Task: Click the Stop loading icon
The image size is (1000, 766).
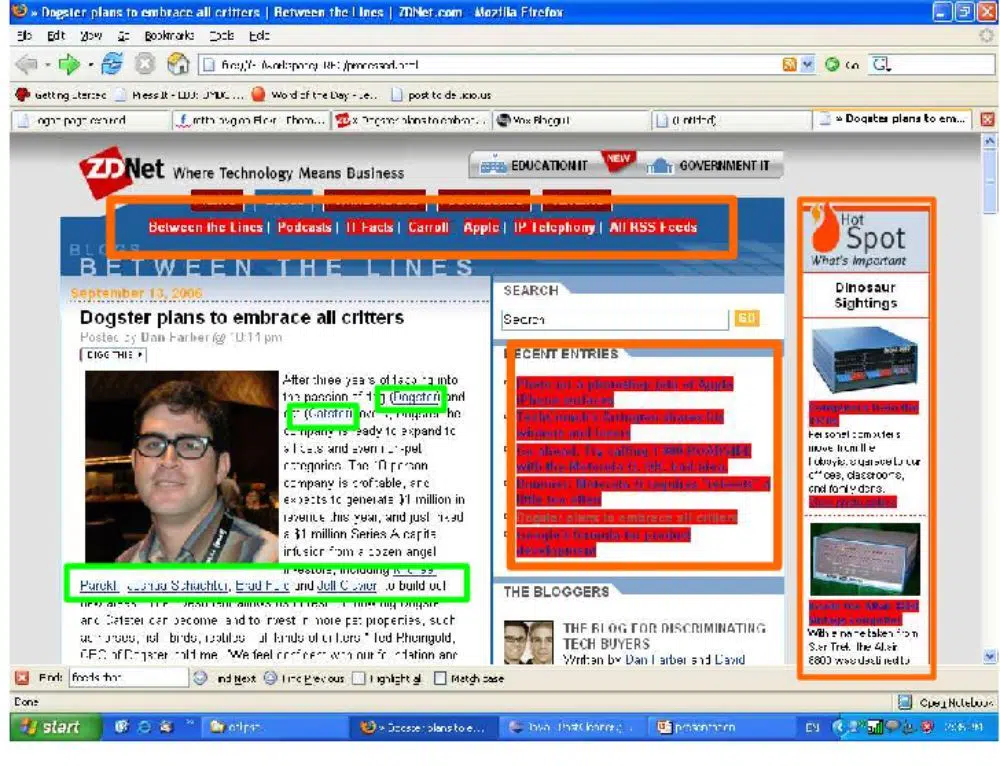Action: point(144,64)
